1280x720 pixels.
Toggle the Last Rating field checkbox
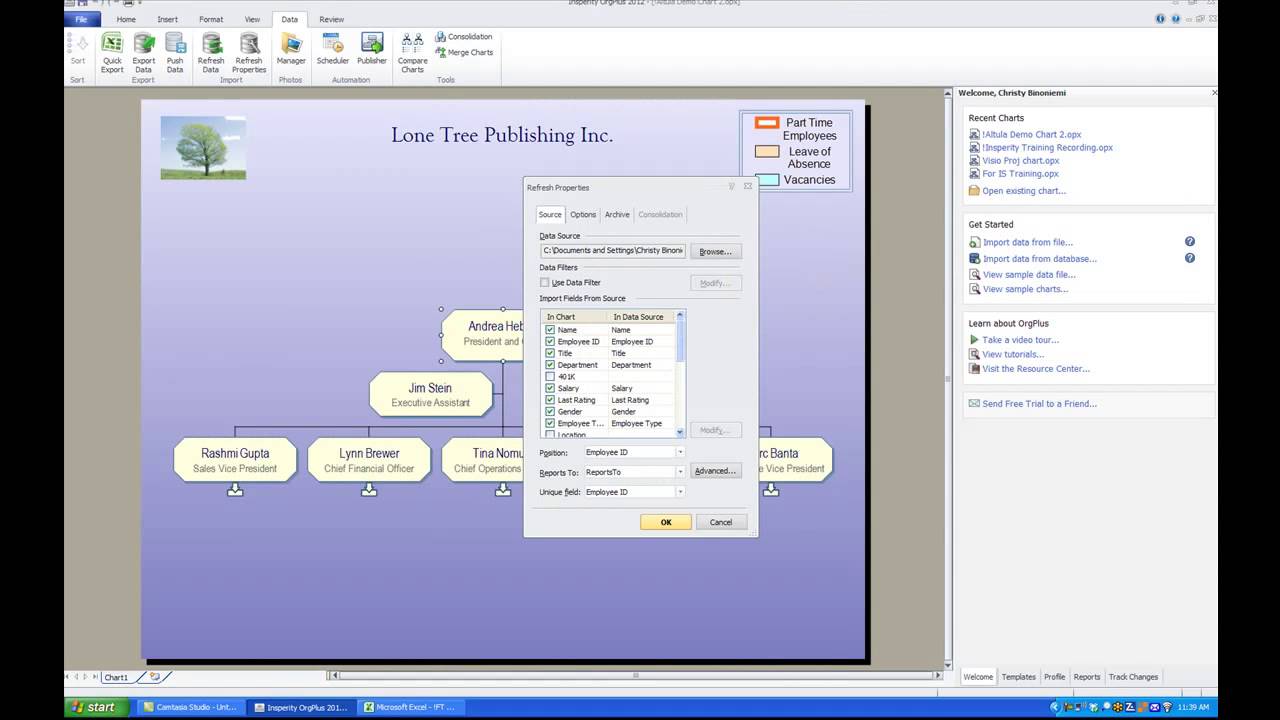[550, 400]
